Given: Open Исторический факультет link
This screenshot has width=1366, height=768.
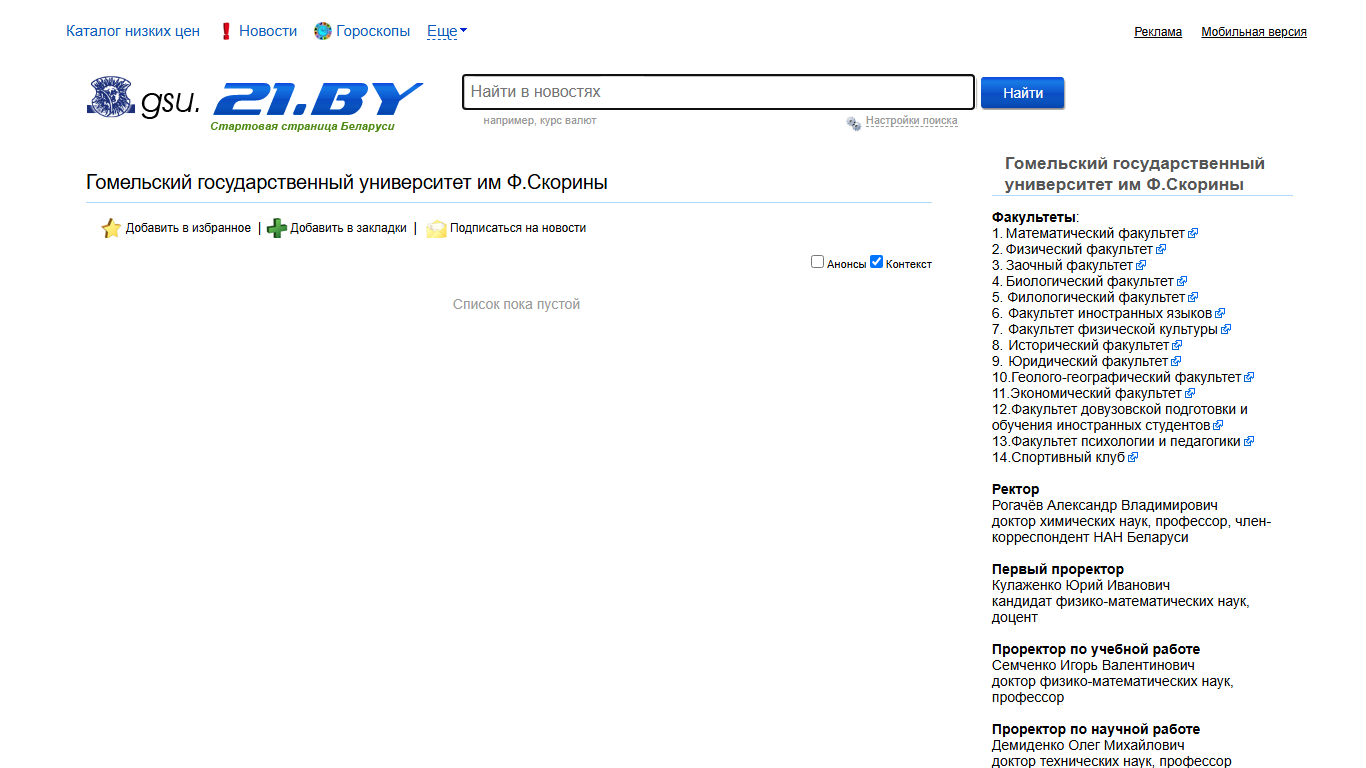Looking at the screenshot, I should [x=1088, y=345].
